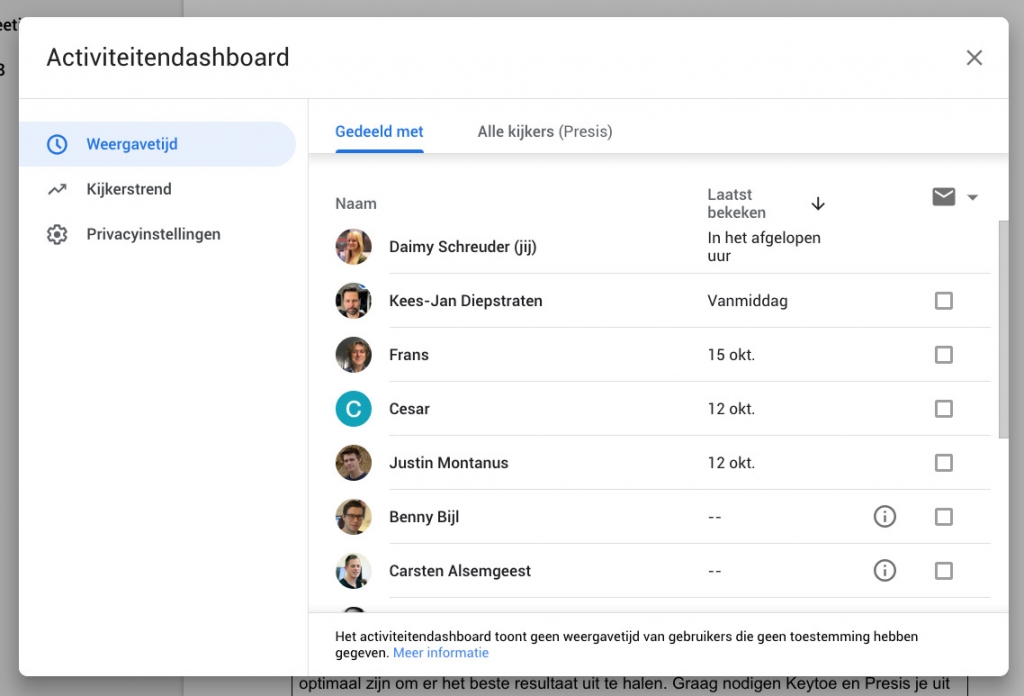Switch to the Alle kijkers (Presis) tab
The image size is (1024, 696).
coord(544,132)
